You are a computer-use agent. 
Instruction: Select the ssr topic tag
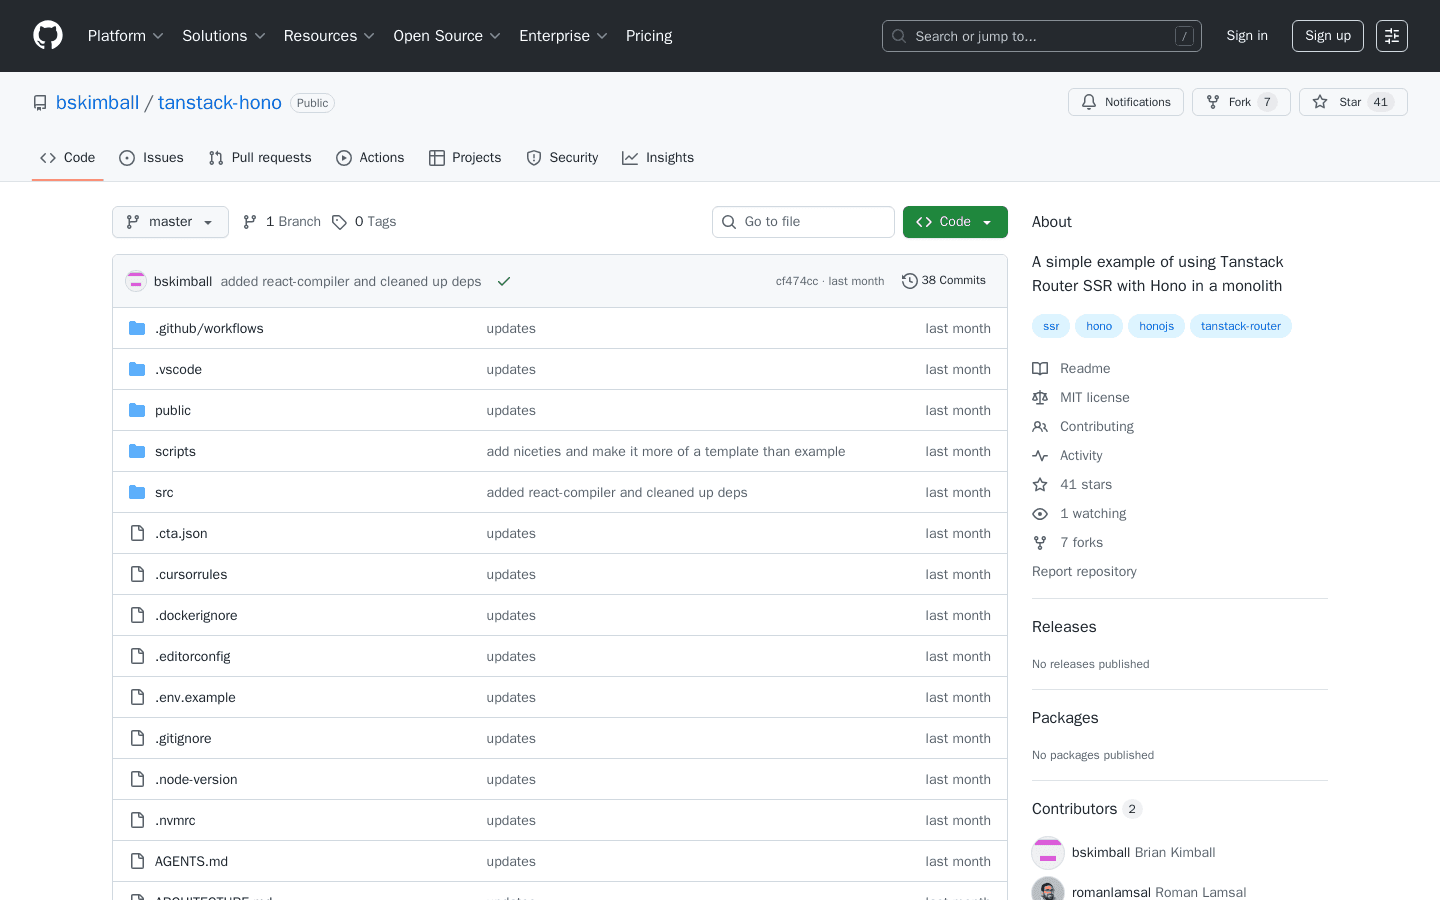click(1051, 326)
